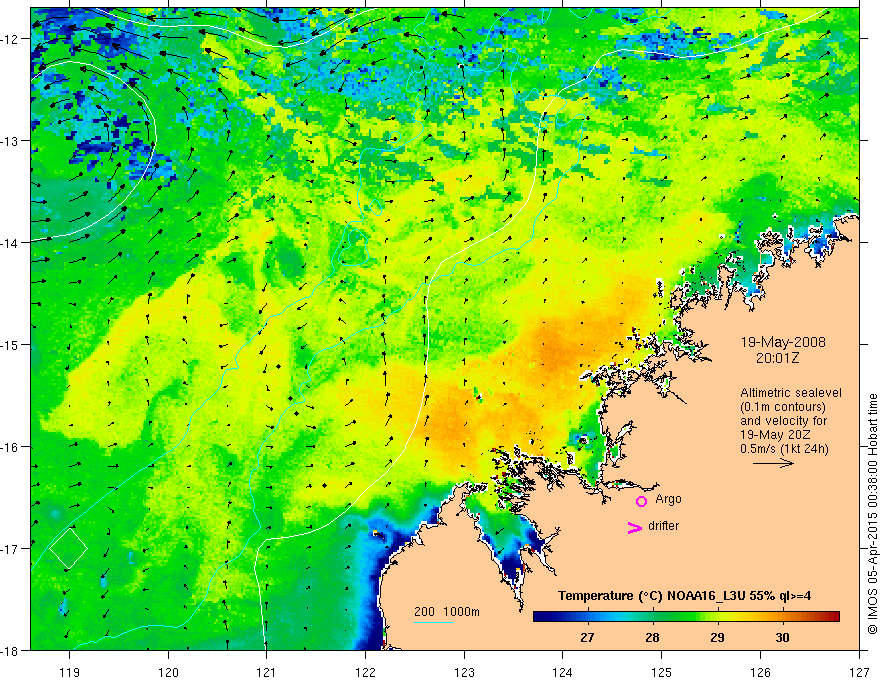The width and height of the screenshot is (880, 680).
Task: Click the colorbar tick label "27"
Action: tap(587, 637)
